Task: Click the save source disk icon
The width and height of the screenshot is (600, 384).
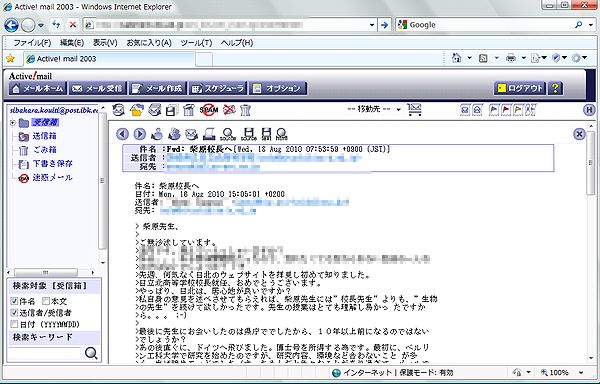Action: [x=249, y=134]
